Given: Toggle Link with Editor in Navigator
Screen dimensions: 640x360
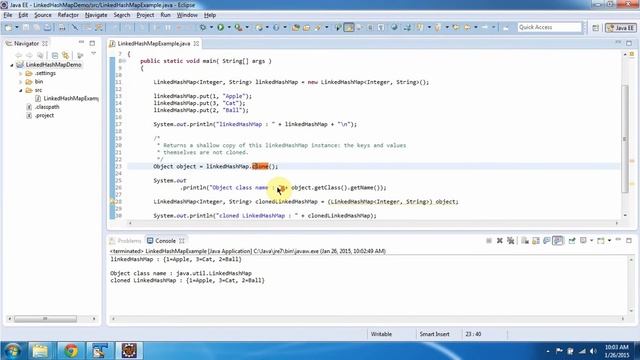Looking at the screenshot, I should (x=65, y=55).
